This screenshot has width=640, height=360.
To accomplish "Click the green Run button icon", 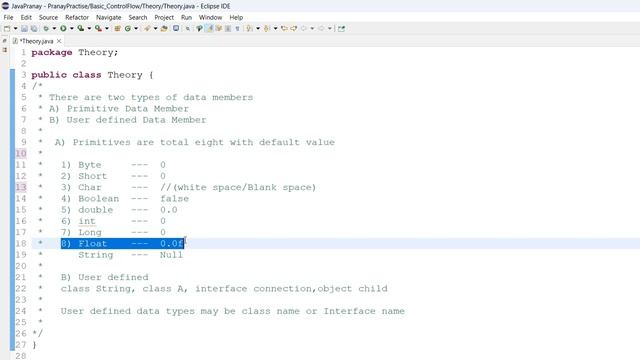I will click(63, 29).
